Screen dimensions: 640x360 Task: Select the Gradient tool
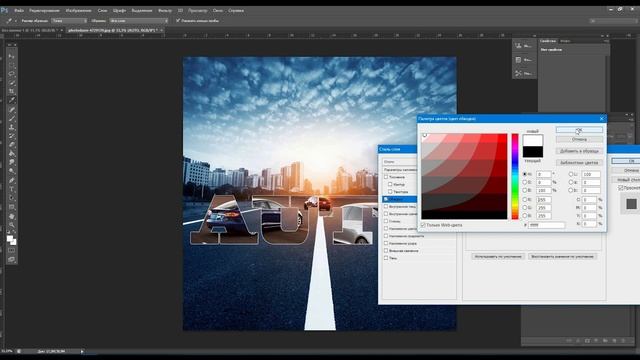(x=11, y=154)
